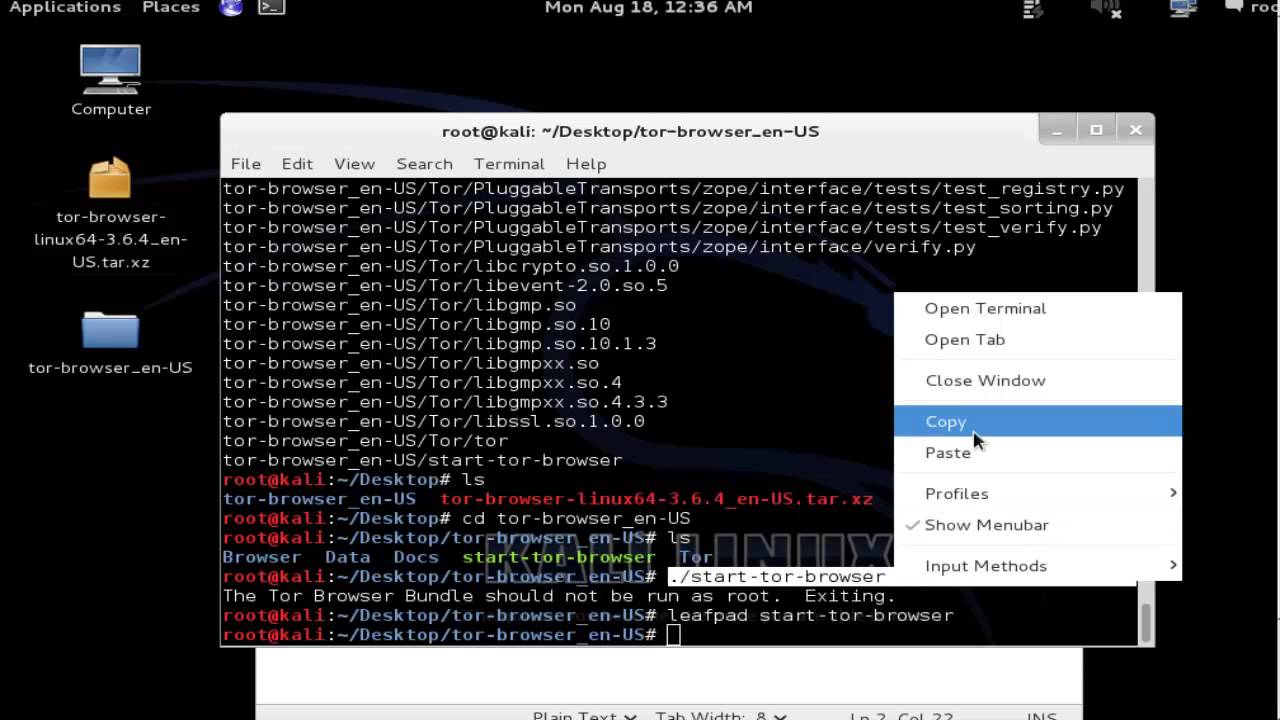Choose Close Window from context menu
The width and height of the screenshot is (1280, 720).
pos(1037,380)
